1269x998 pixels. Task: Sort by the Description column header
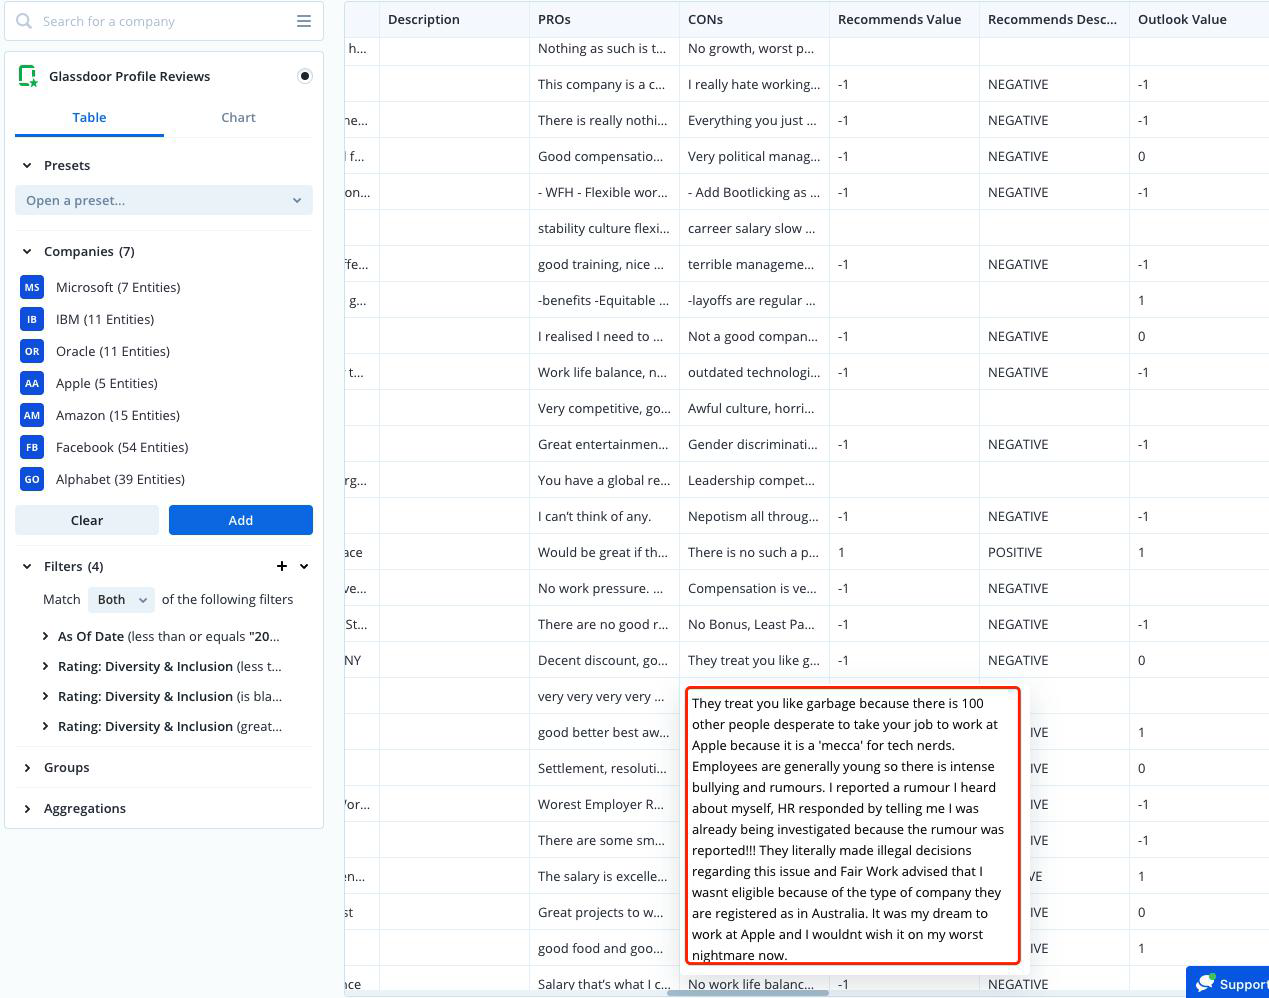[x=454, y=19]
